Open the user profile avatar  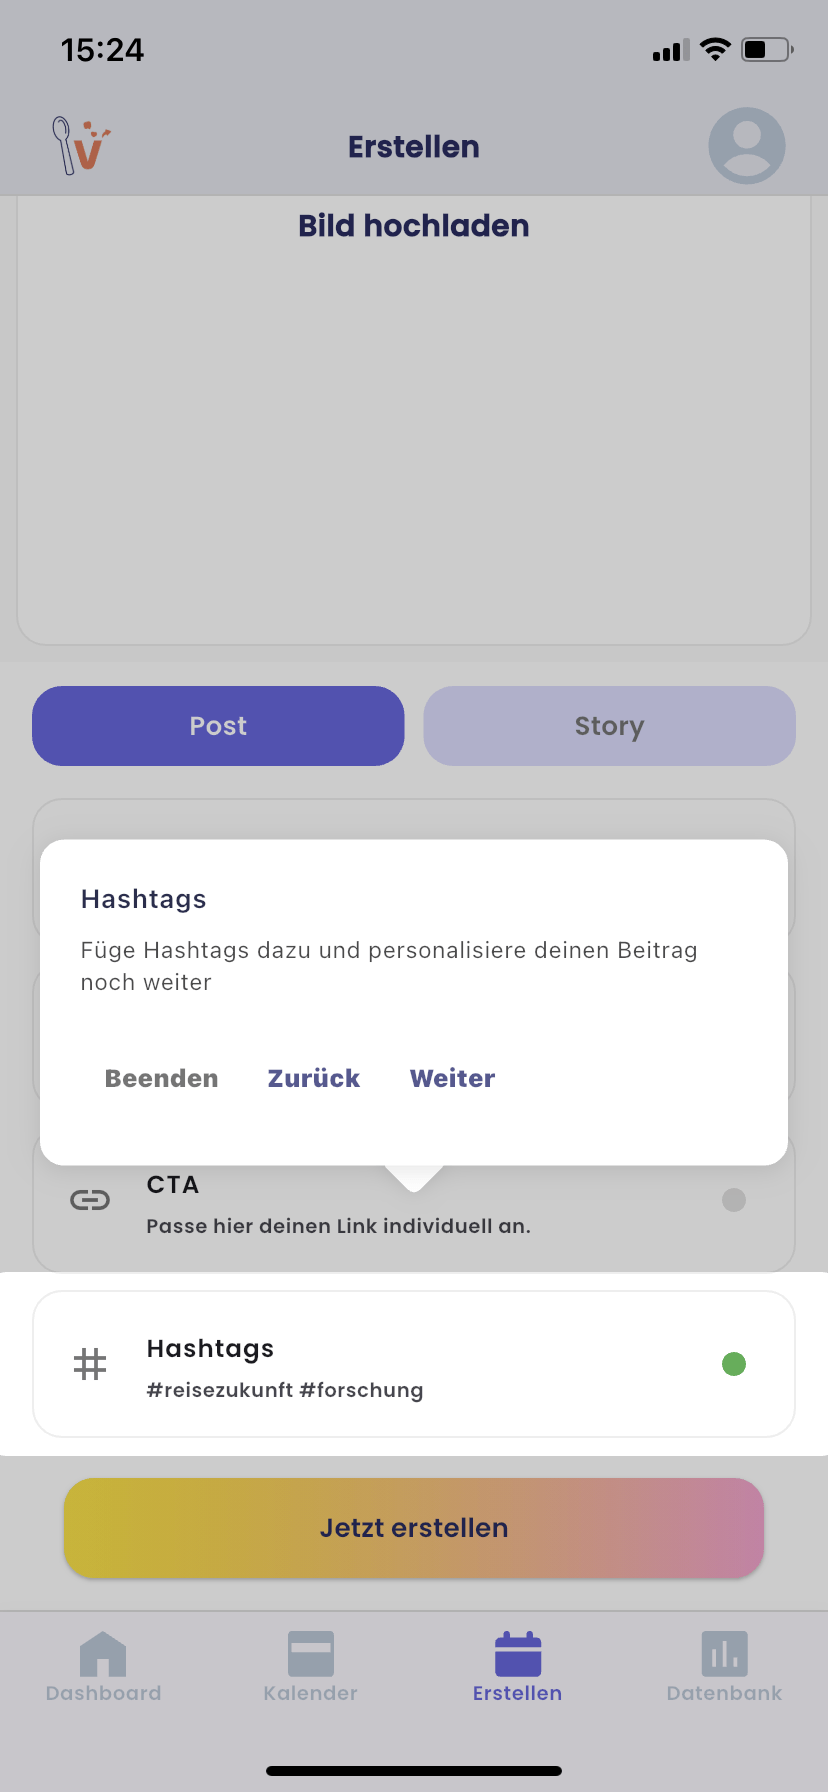pyautogui.click(x=746, y=146)
